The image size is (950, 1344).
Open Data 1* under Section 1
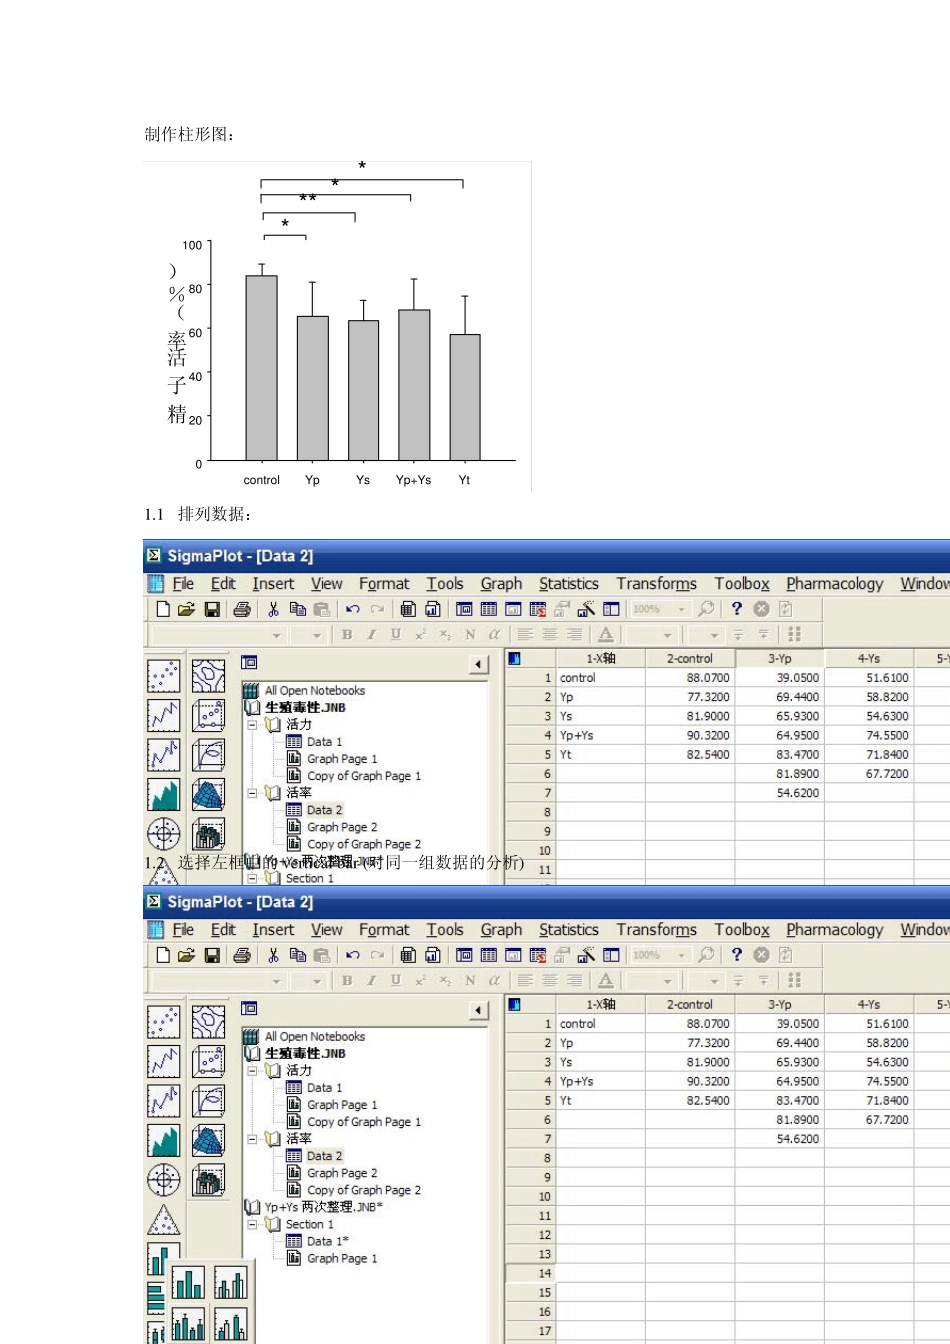[327, 1241]
